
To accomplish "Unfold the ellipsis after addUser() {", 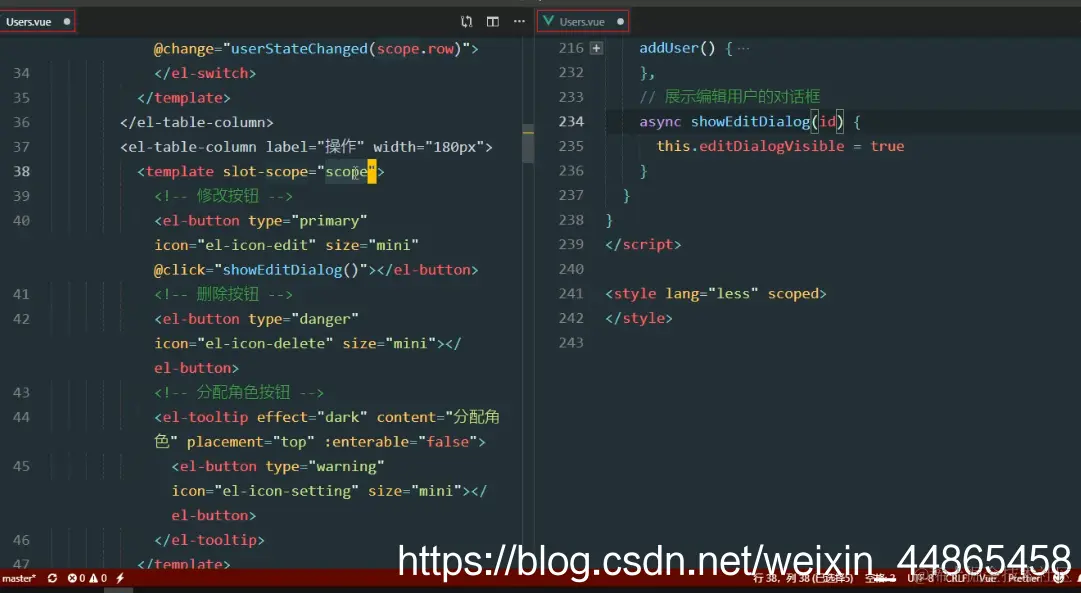I will pos(743,48).
